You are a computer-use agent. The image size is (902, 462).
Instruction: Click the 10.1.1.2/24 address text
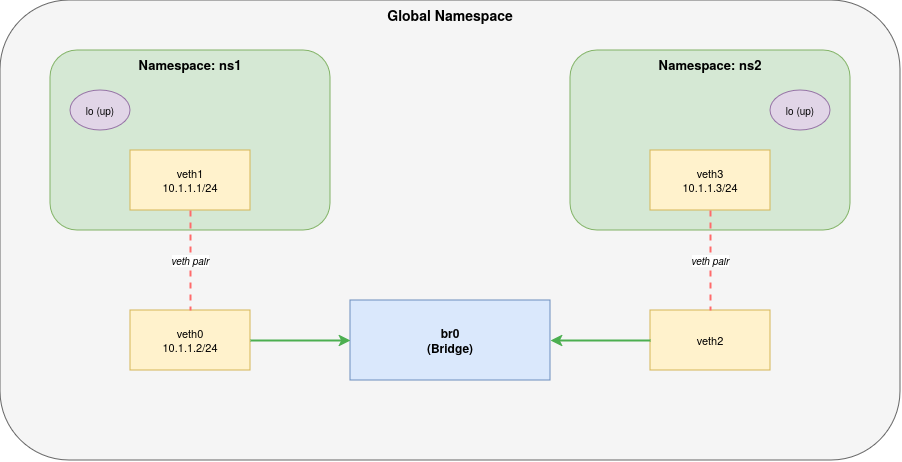tap(190, 348)
